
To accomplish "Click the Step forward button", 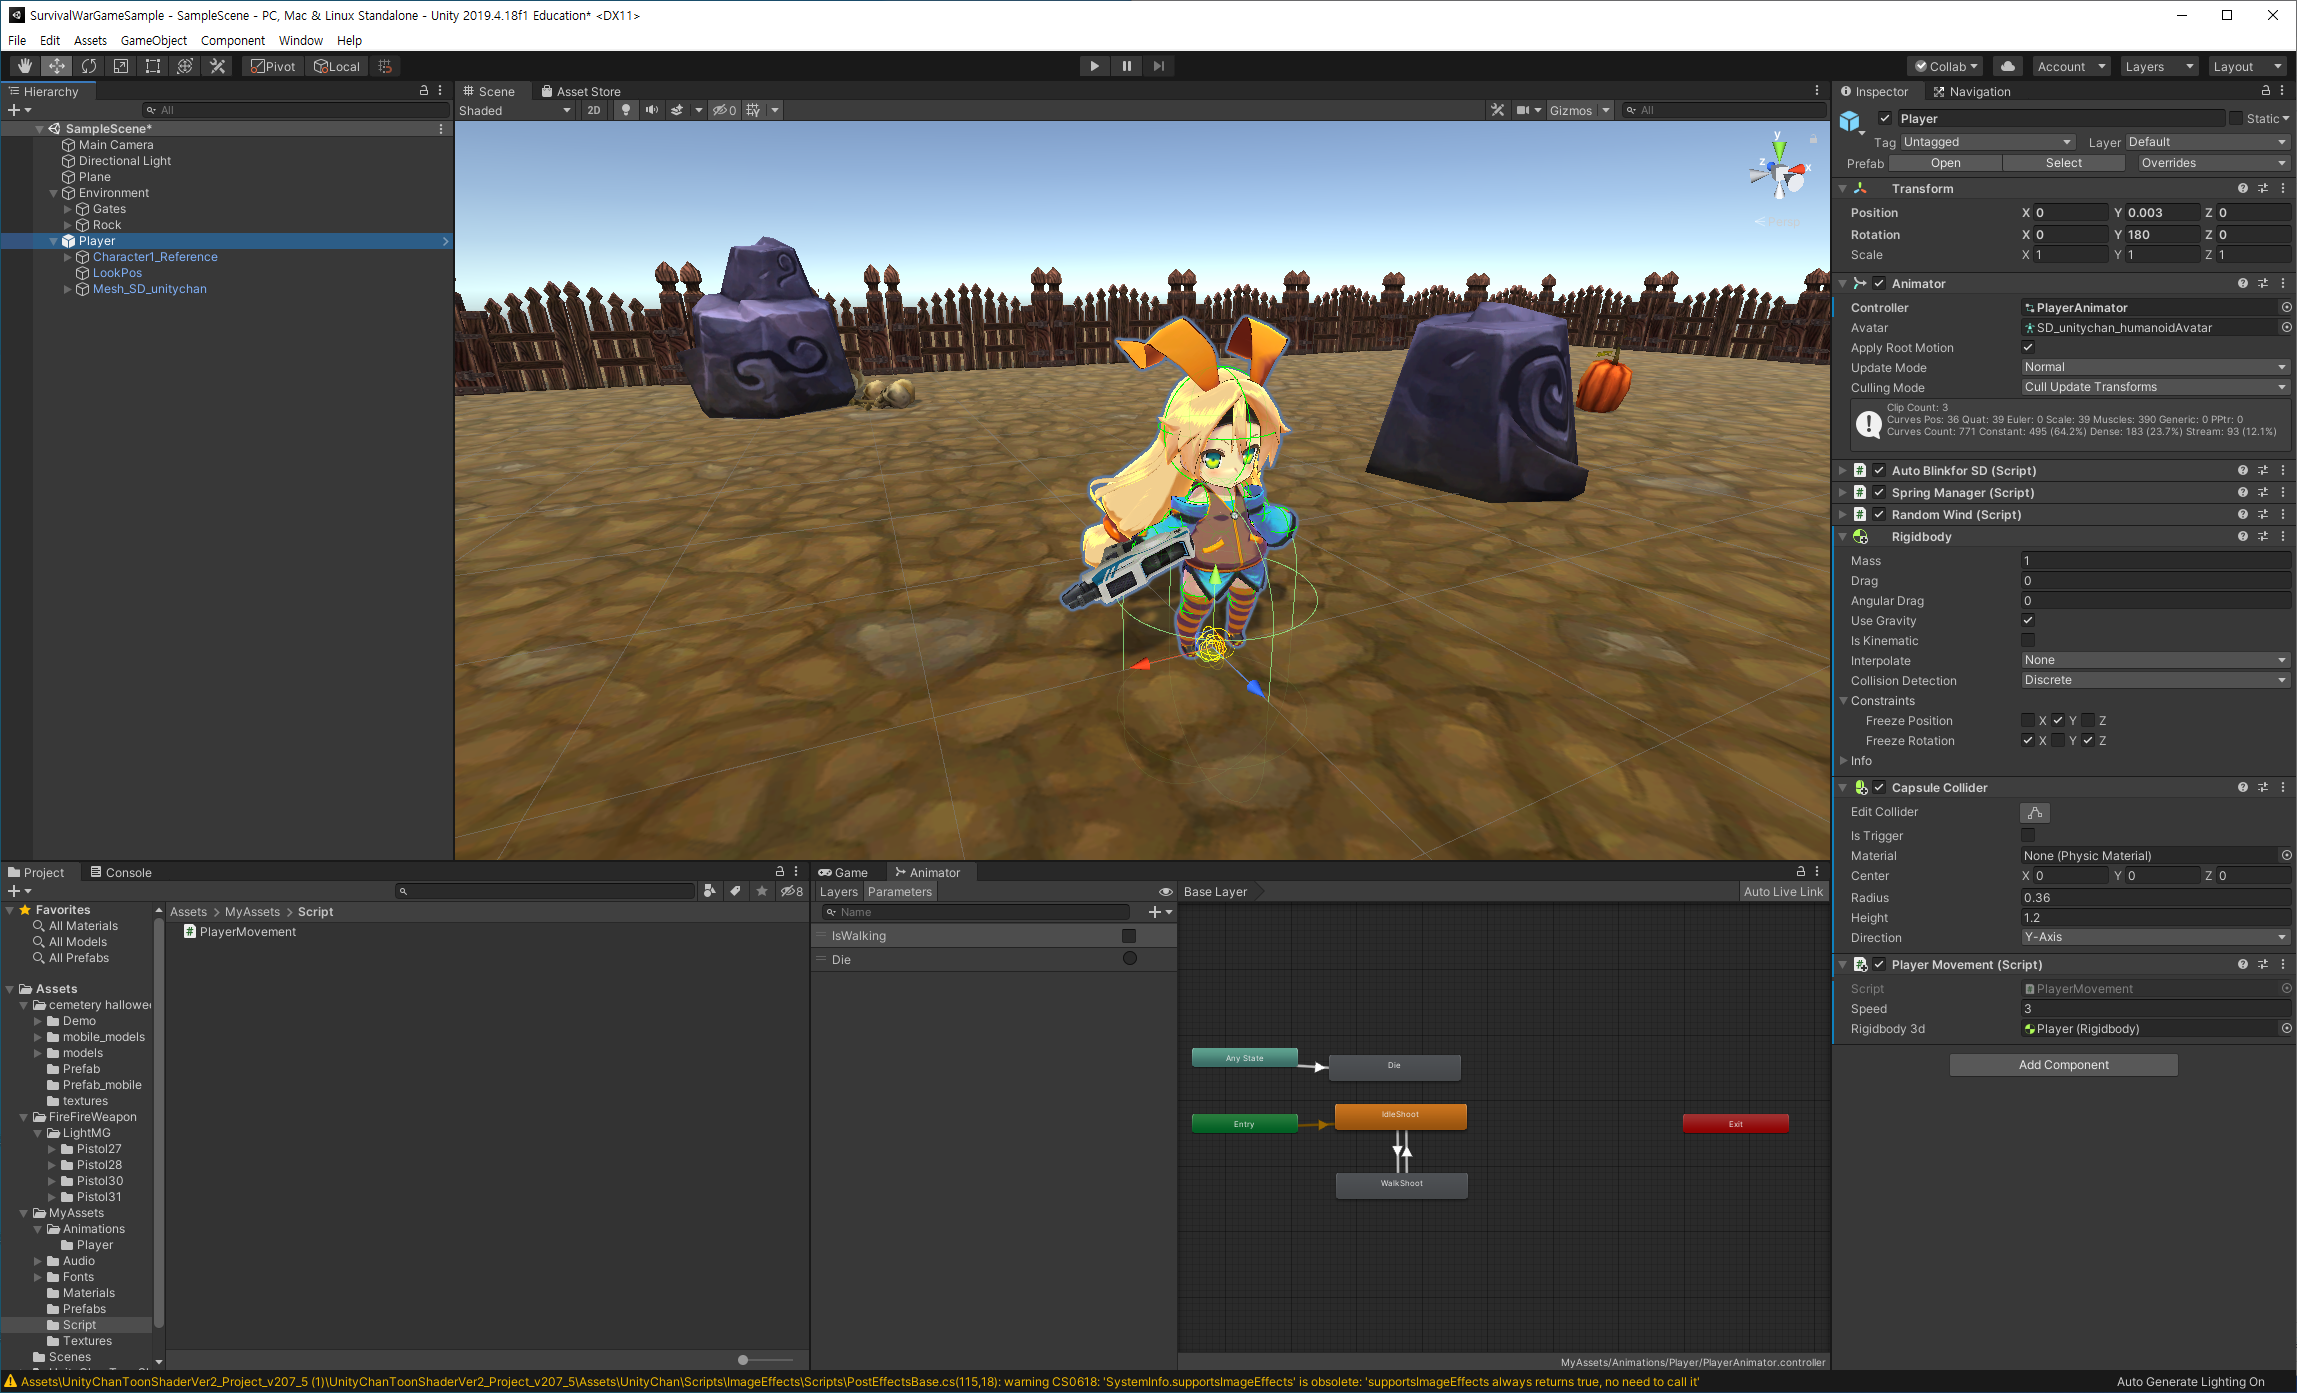I will point(1159,66).
